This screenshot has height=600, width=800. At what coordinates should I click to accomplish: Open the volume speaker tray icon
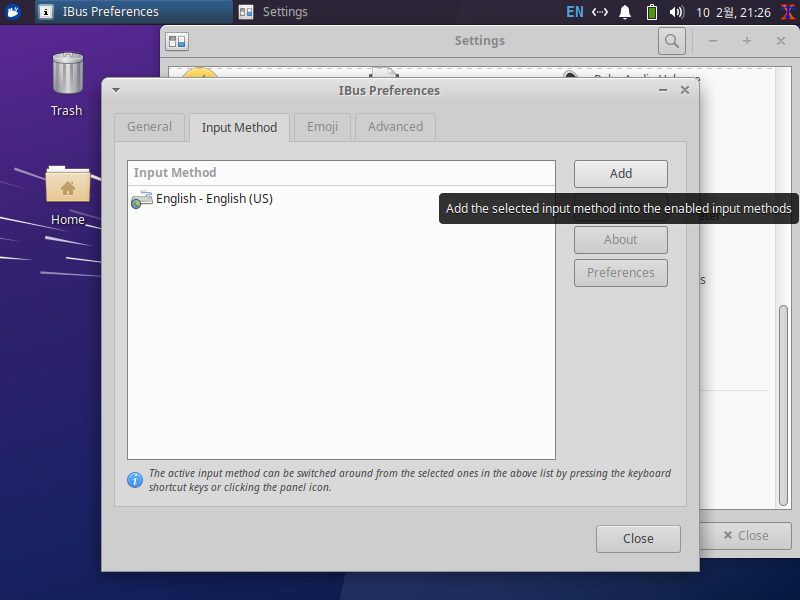click(x=677, y=12)
